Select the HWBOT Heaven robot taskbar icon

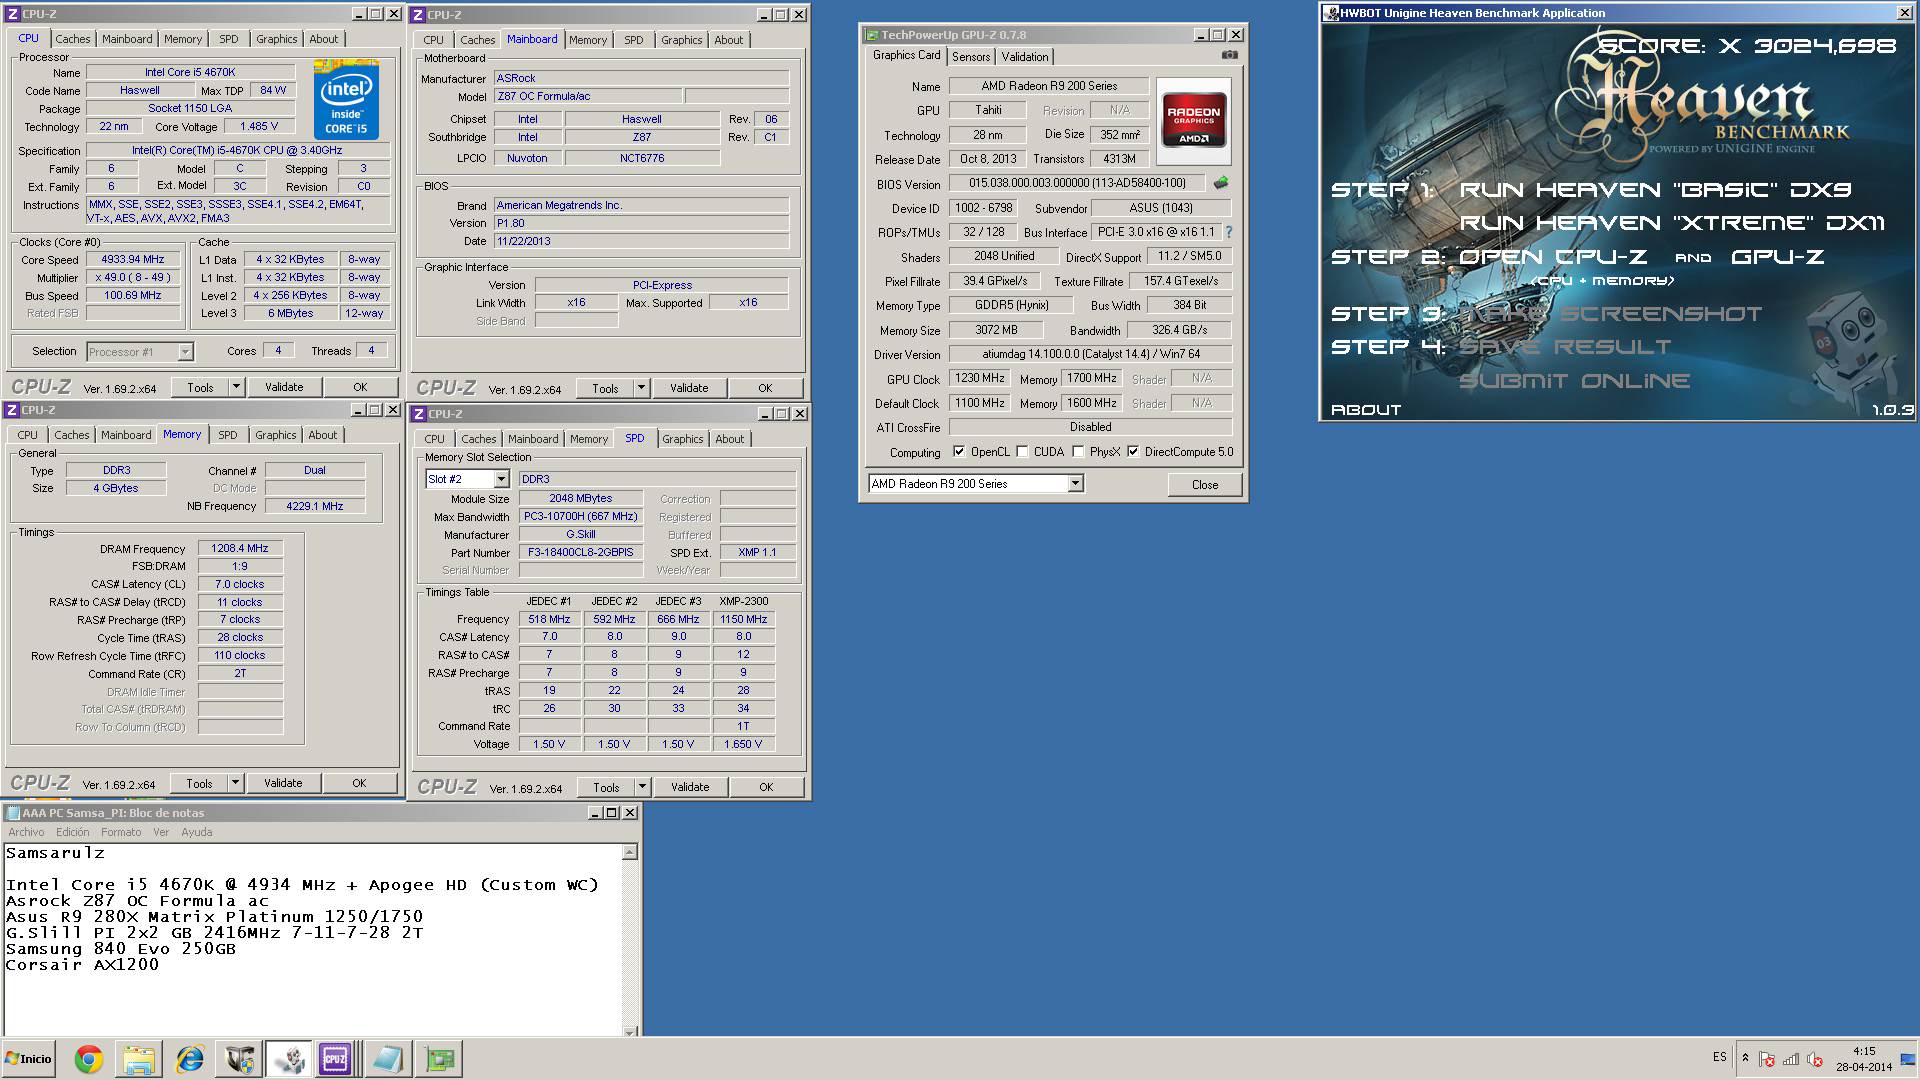click(289, 1059)
